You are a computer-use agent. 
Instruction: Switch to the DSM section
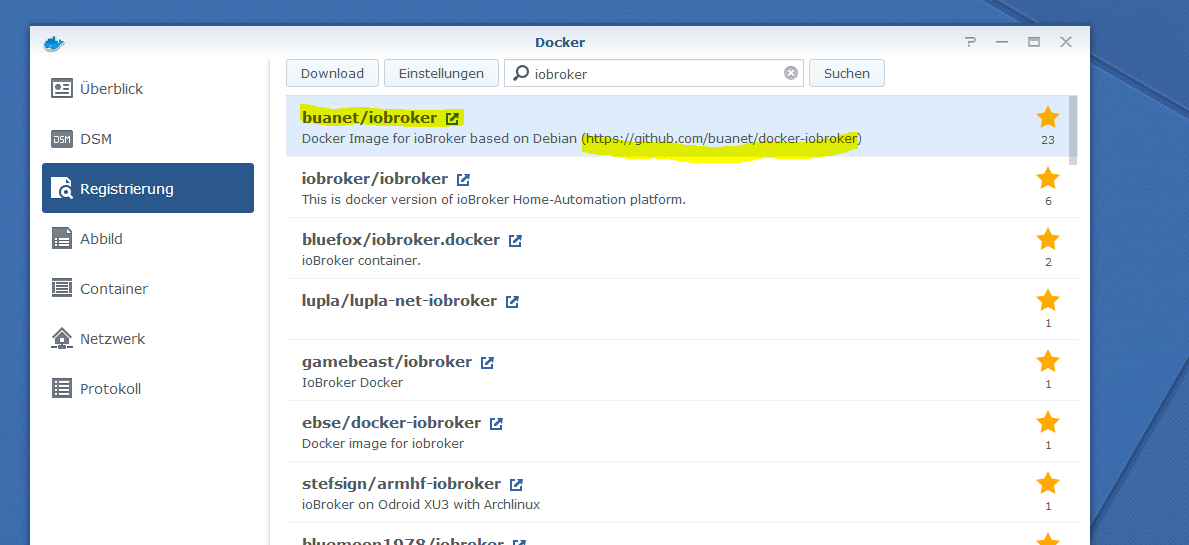click(x=148, y=139)
